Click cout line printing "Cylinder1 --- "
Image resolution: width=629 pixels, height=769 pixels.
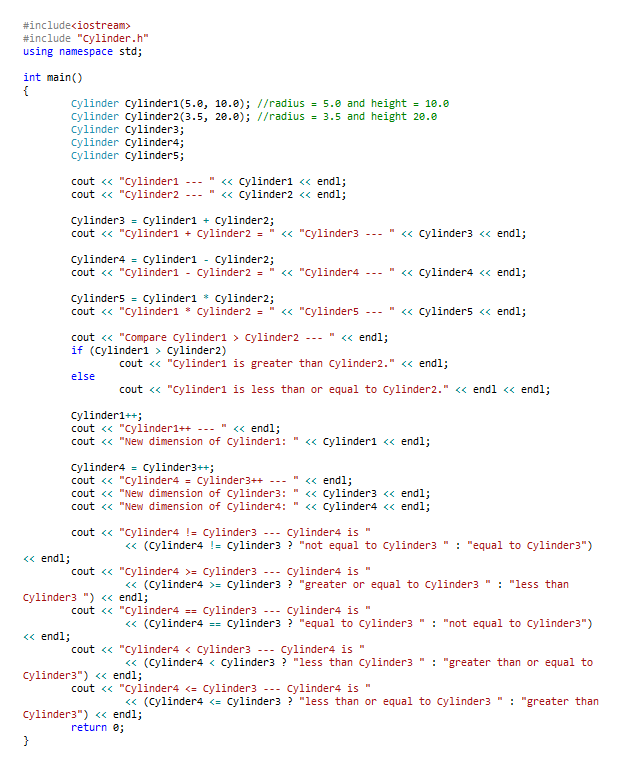(x=208, y=181)
